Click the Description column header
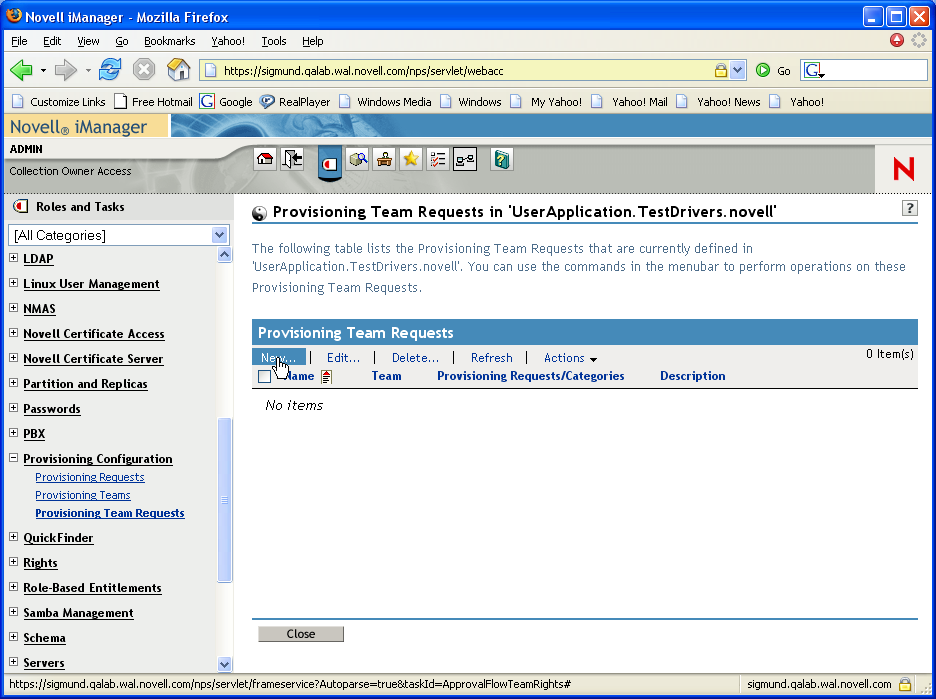 692,376
